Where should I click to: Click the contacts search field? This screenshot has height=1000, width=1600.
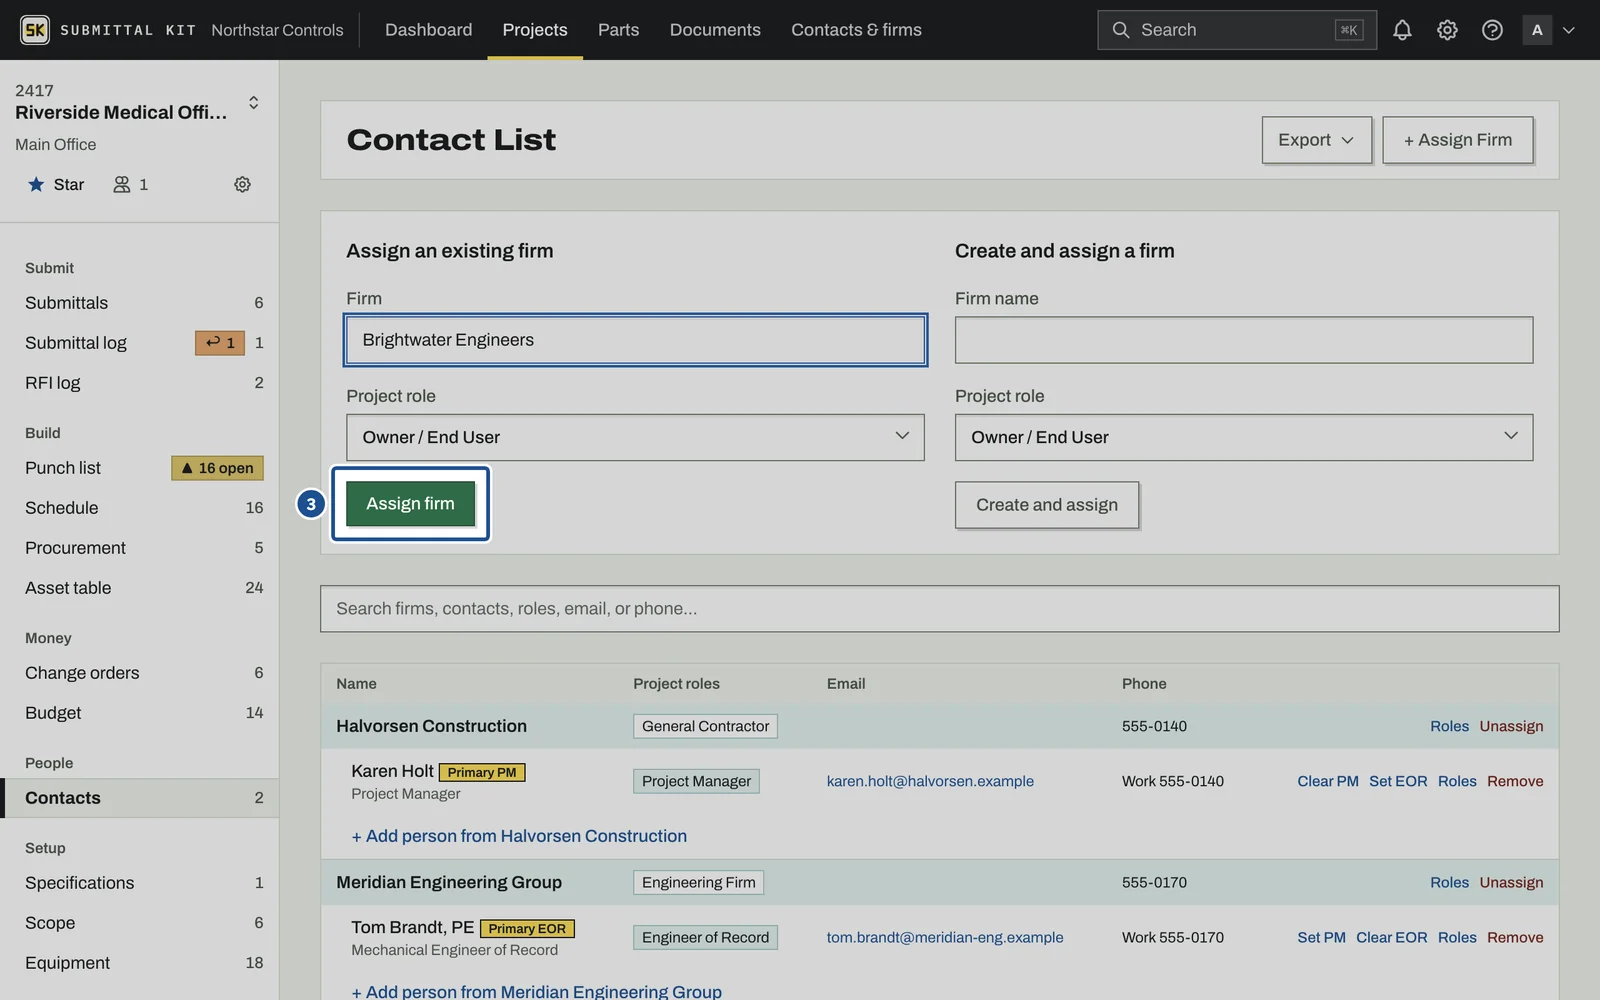point(939,609)
